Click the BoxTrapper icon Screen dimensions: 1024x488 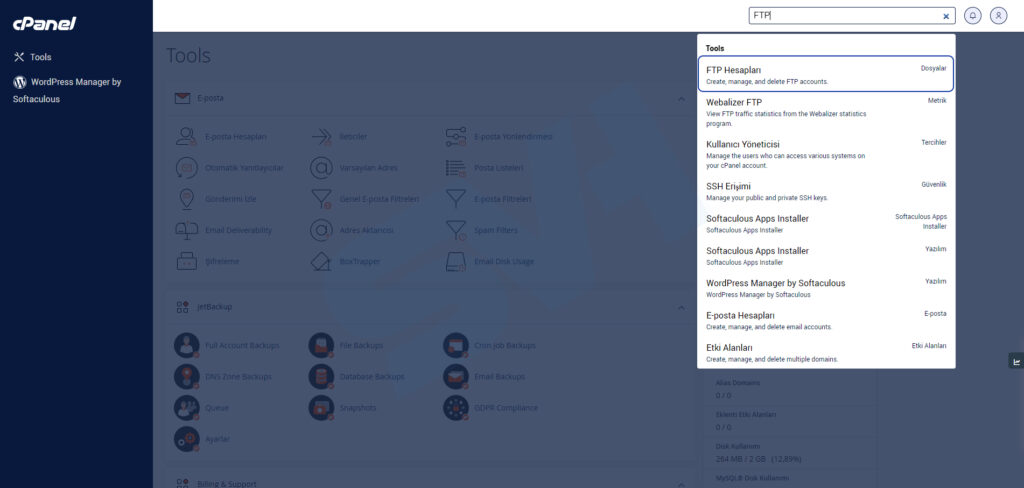321,261
